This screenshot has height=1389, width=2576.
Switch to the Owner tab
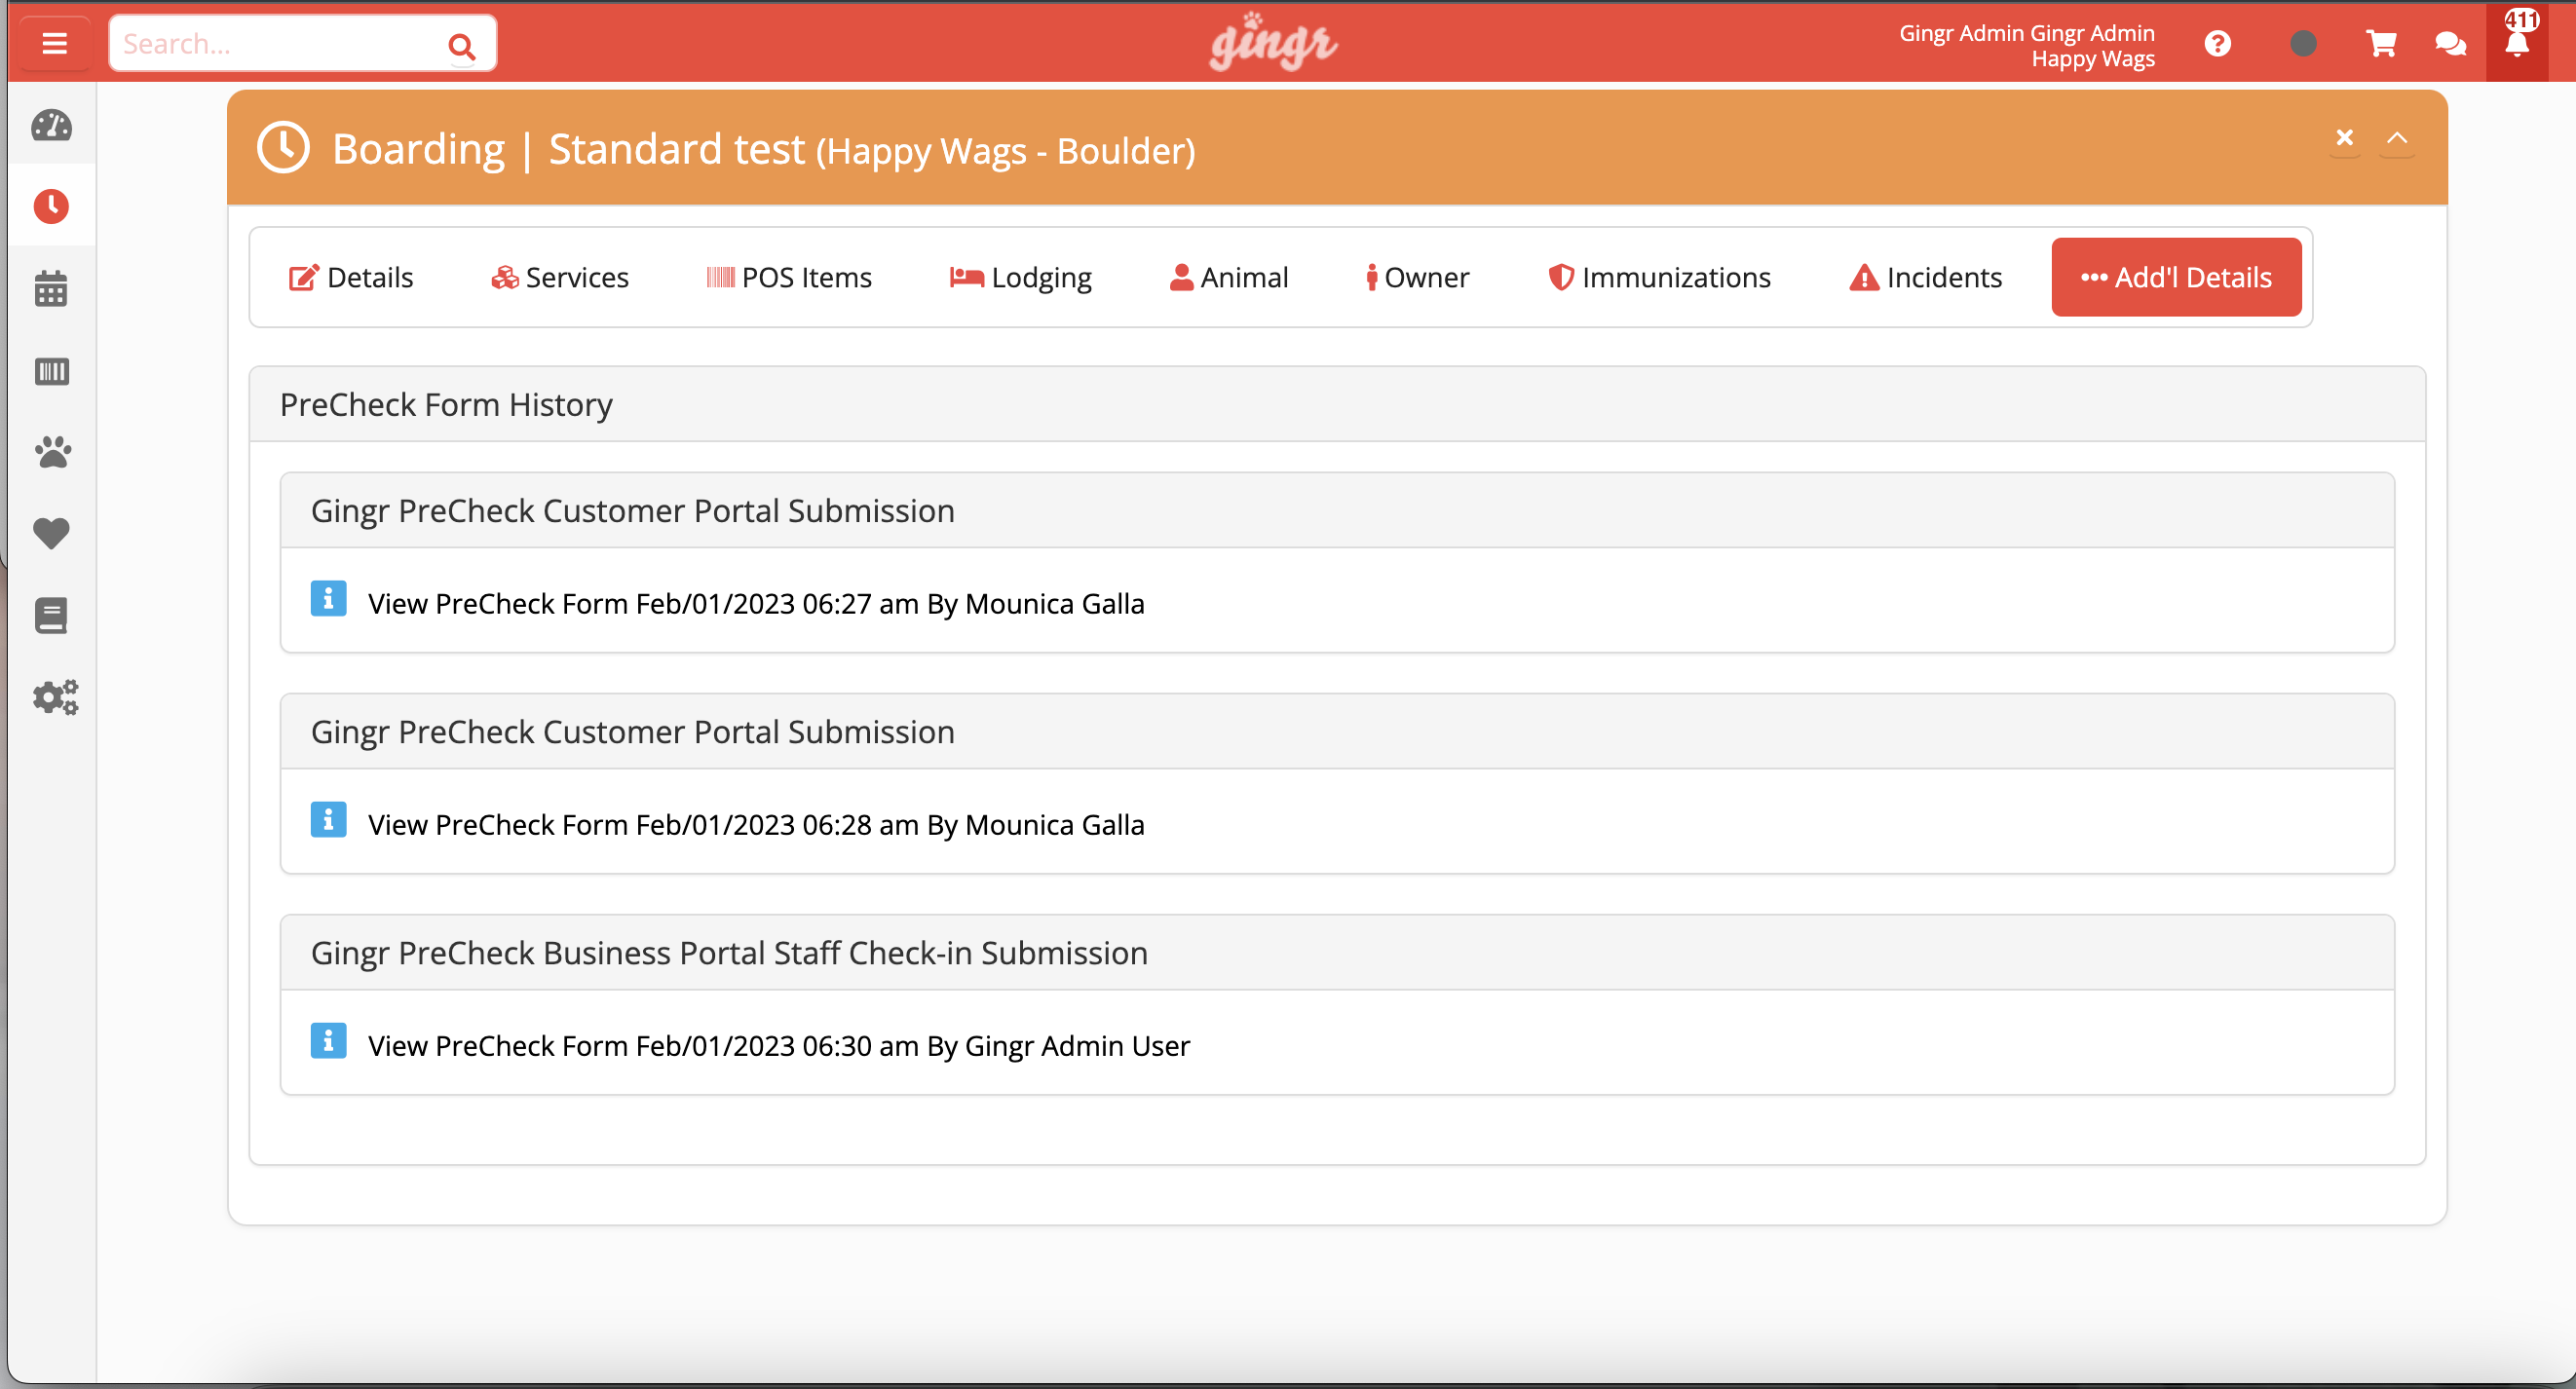1418,278
